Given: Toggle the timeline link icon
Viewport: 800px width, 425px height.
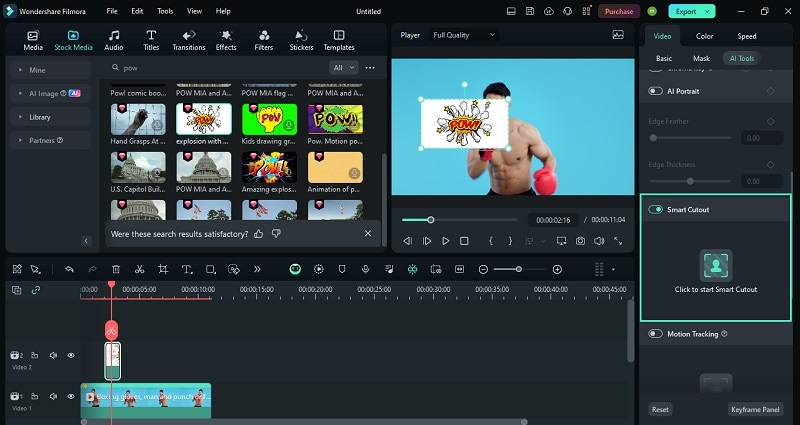Looking at the screenshot, I should click(x=35, y=290).
